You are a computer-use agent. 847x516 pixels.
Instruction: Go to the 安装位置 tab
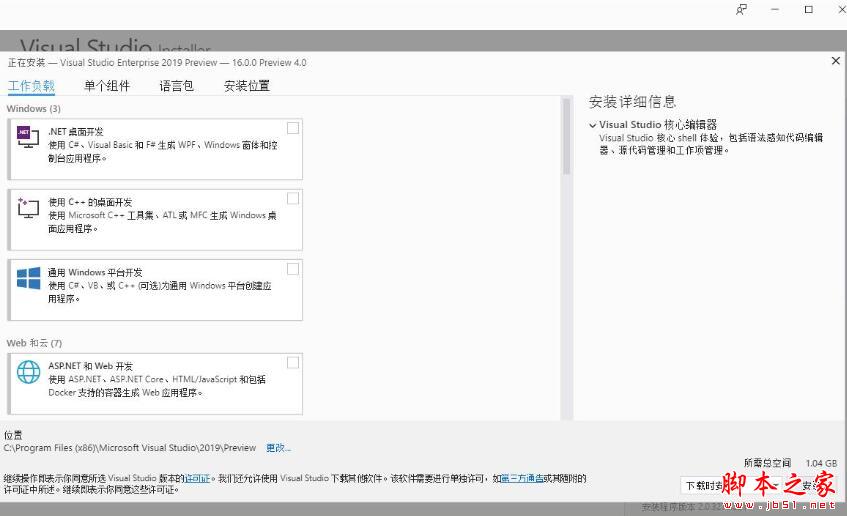click(246, 86)
